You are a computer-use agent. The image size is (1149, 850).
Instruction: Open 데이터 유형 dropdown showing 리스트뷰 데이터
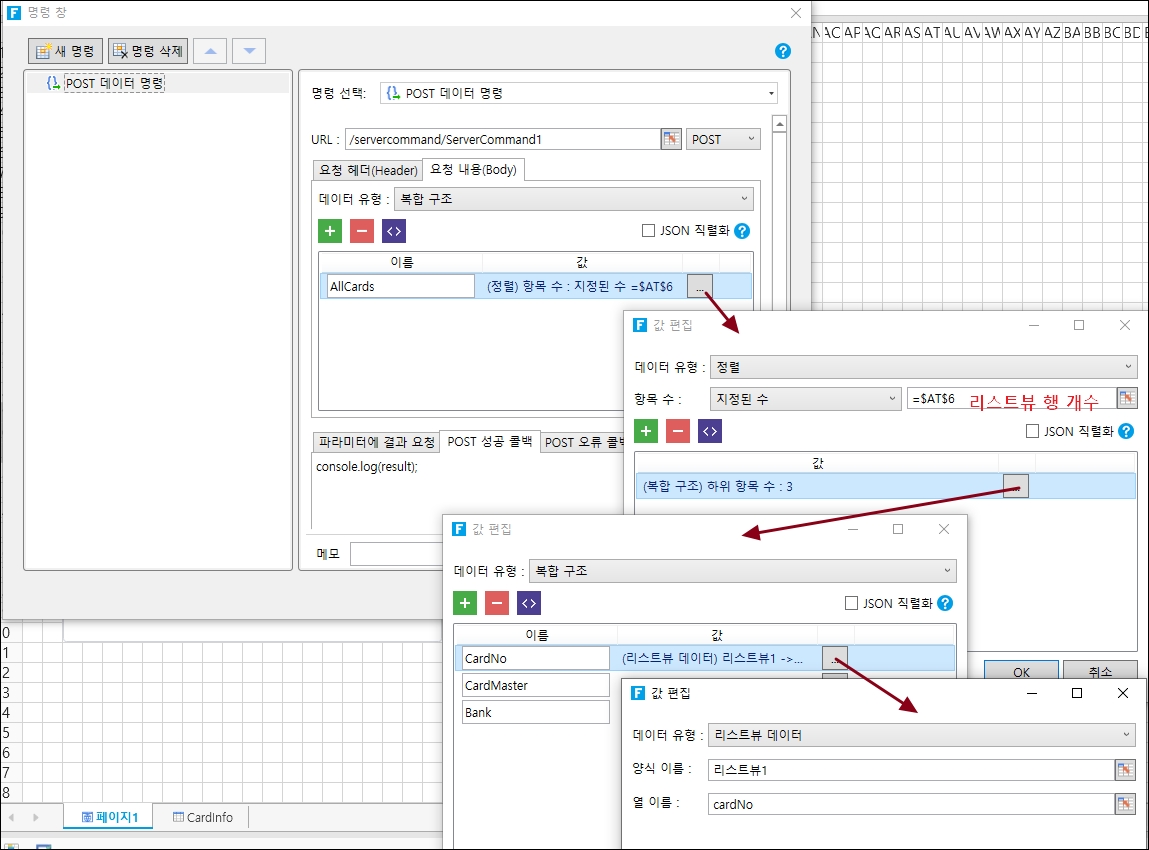click(921, 735)
